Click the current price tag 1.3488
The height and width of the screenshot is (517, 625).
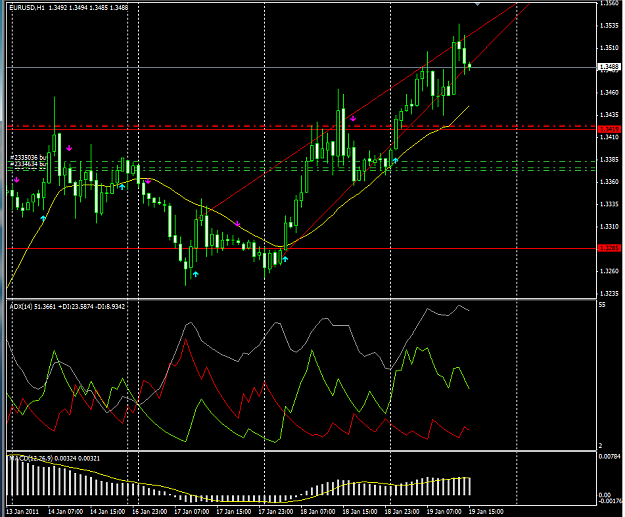coord(609,67)
